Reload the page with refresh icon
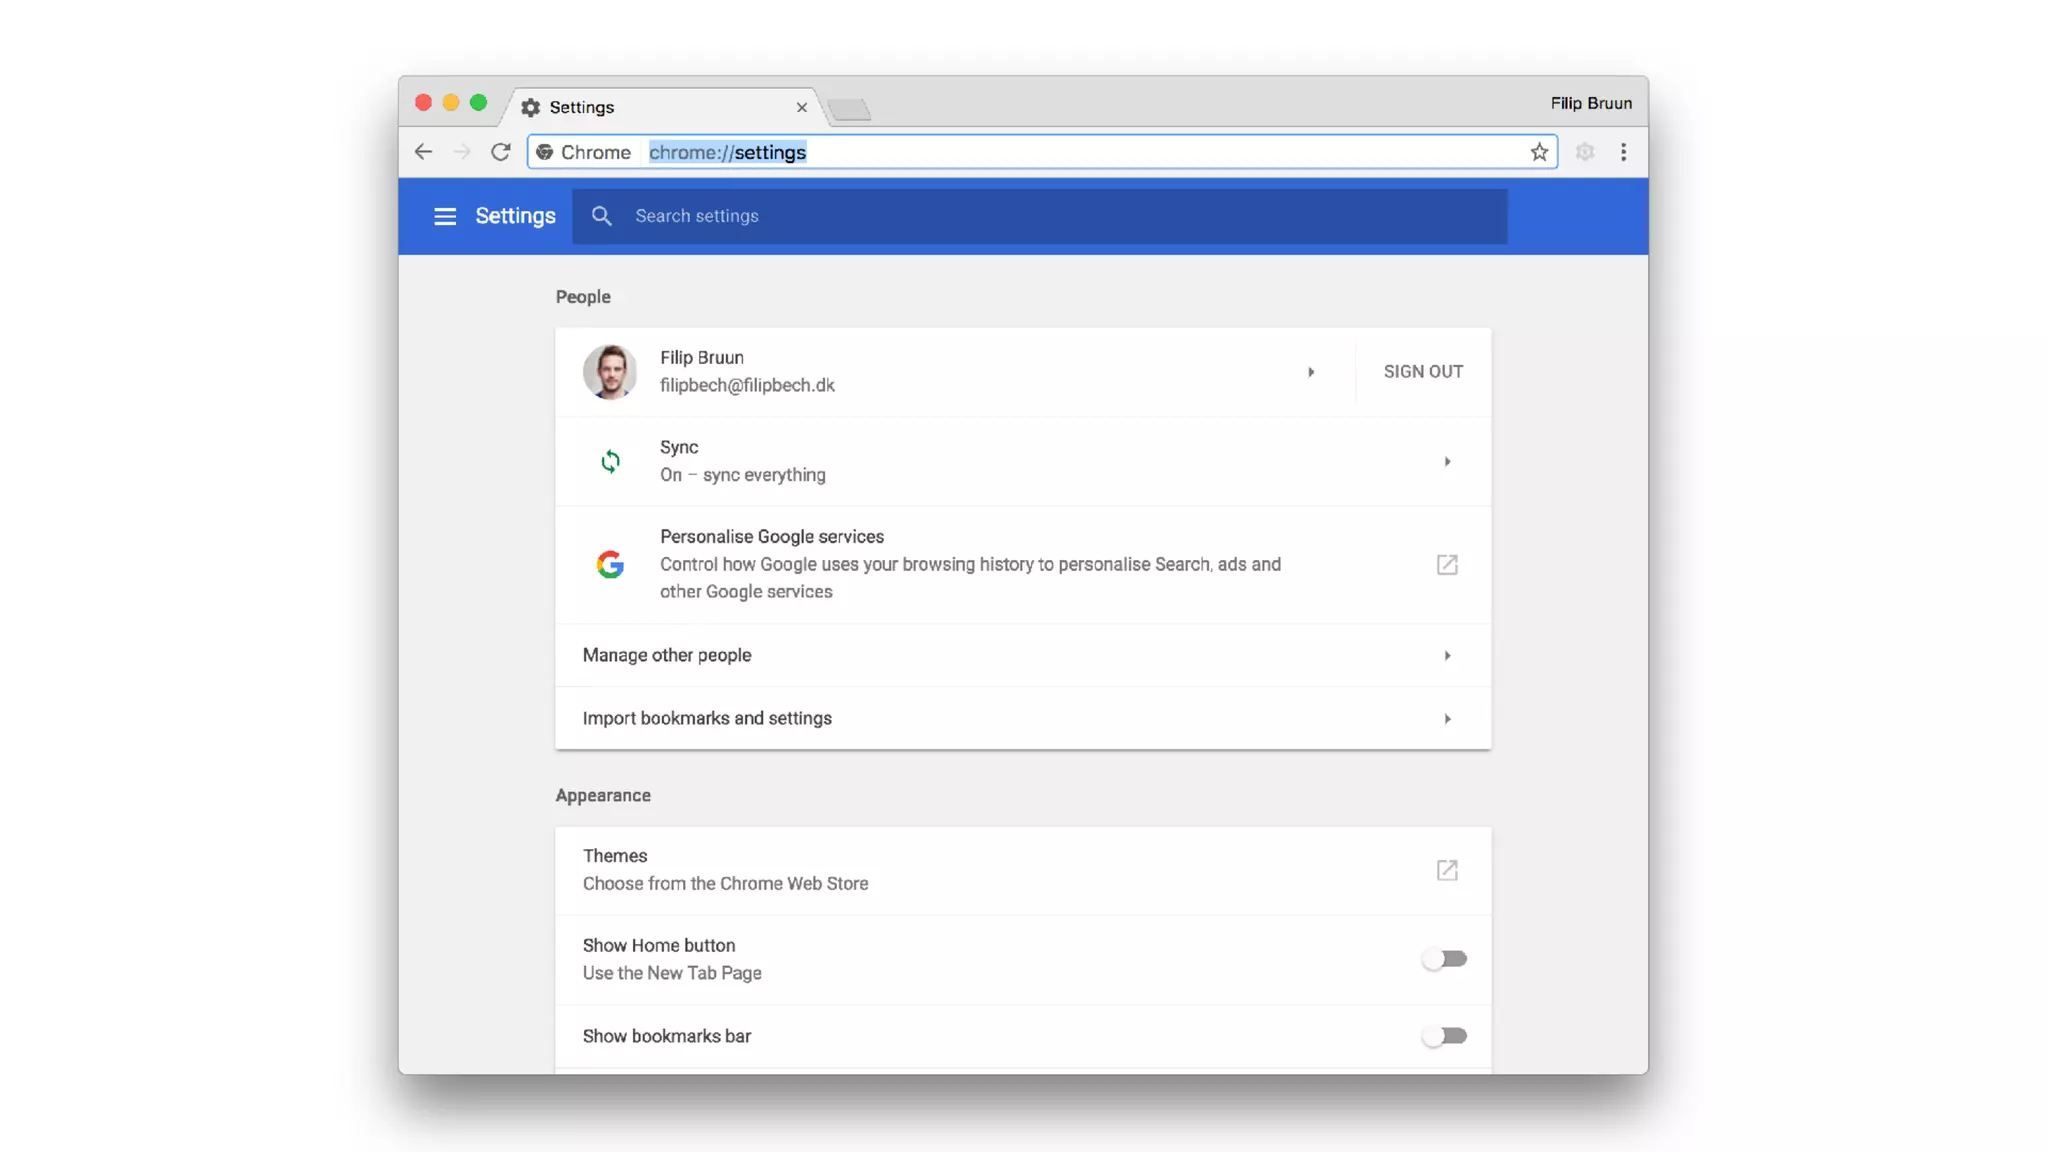2048x1152 pixels. 500,152
